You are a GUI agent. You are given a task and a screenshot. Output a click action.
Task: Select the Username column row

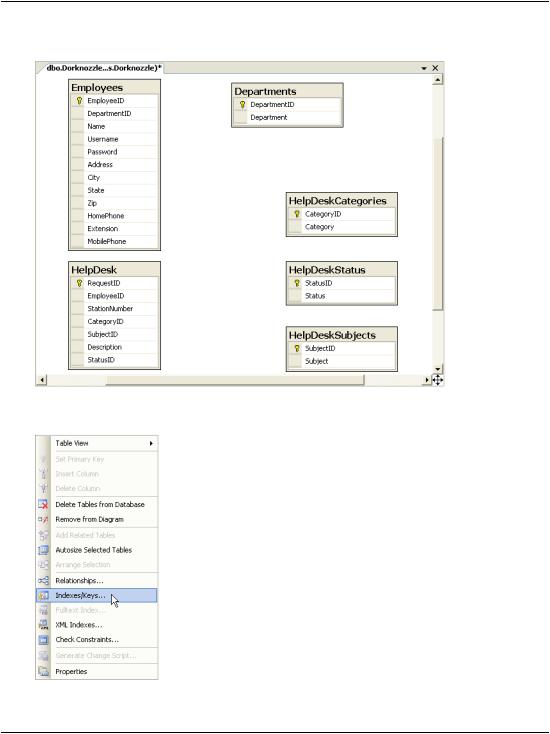pos(115,139)
